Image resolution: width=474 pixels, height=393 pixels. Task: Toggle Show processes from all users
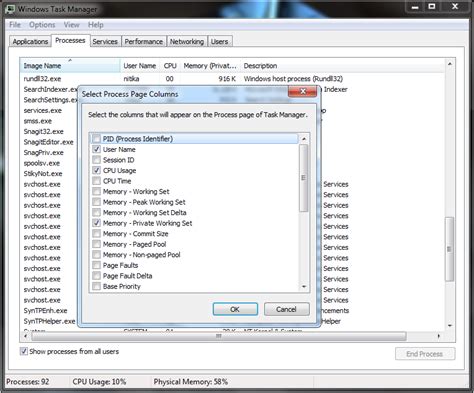[24, 351]
